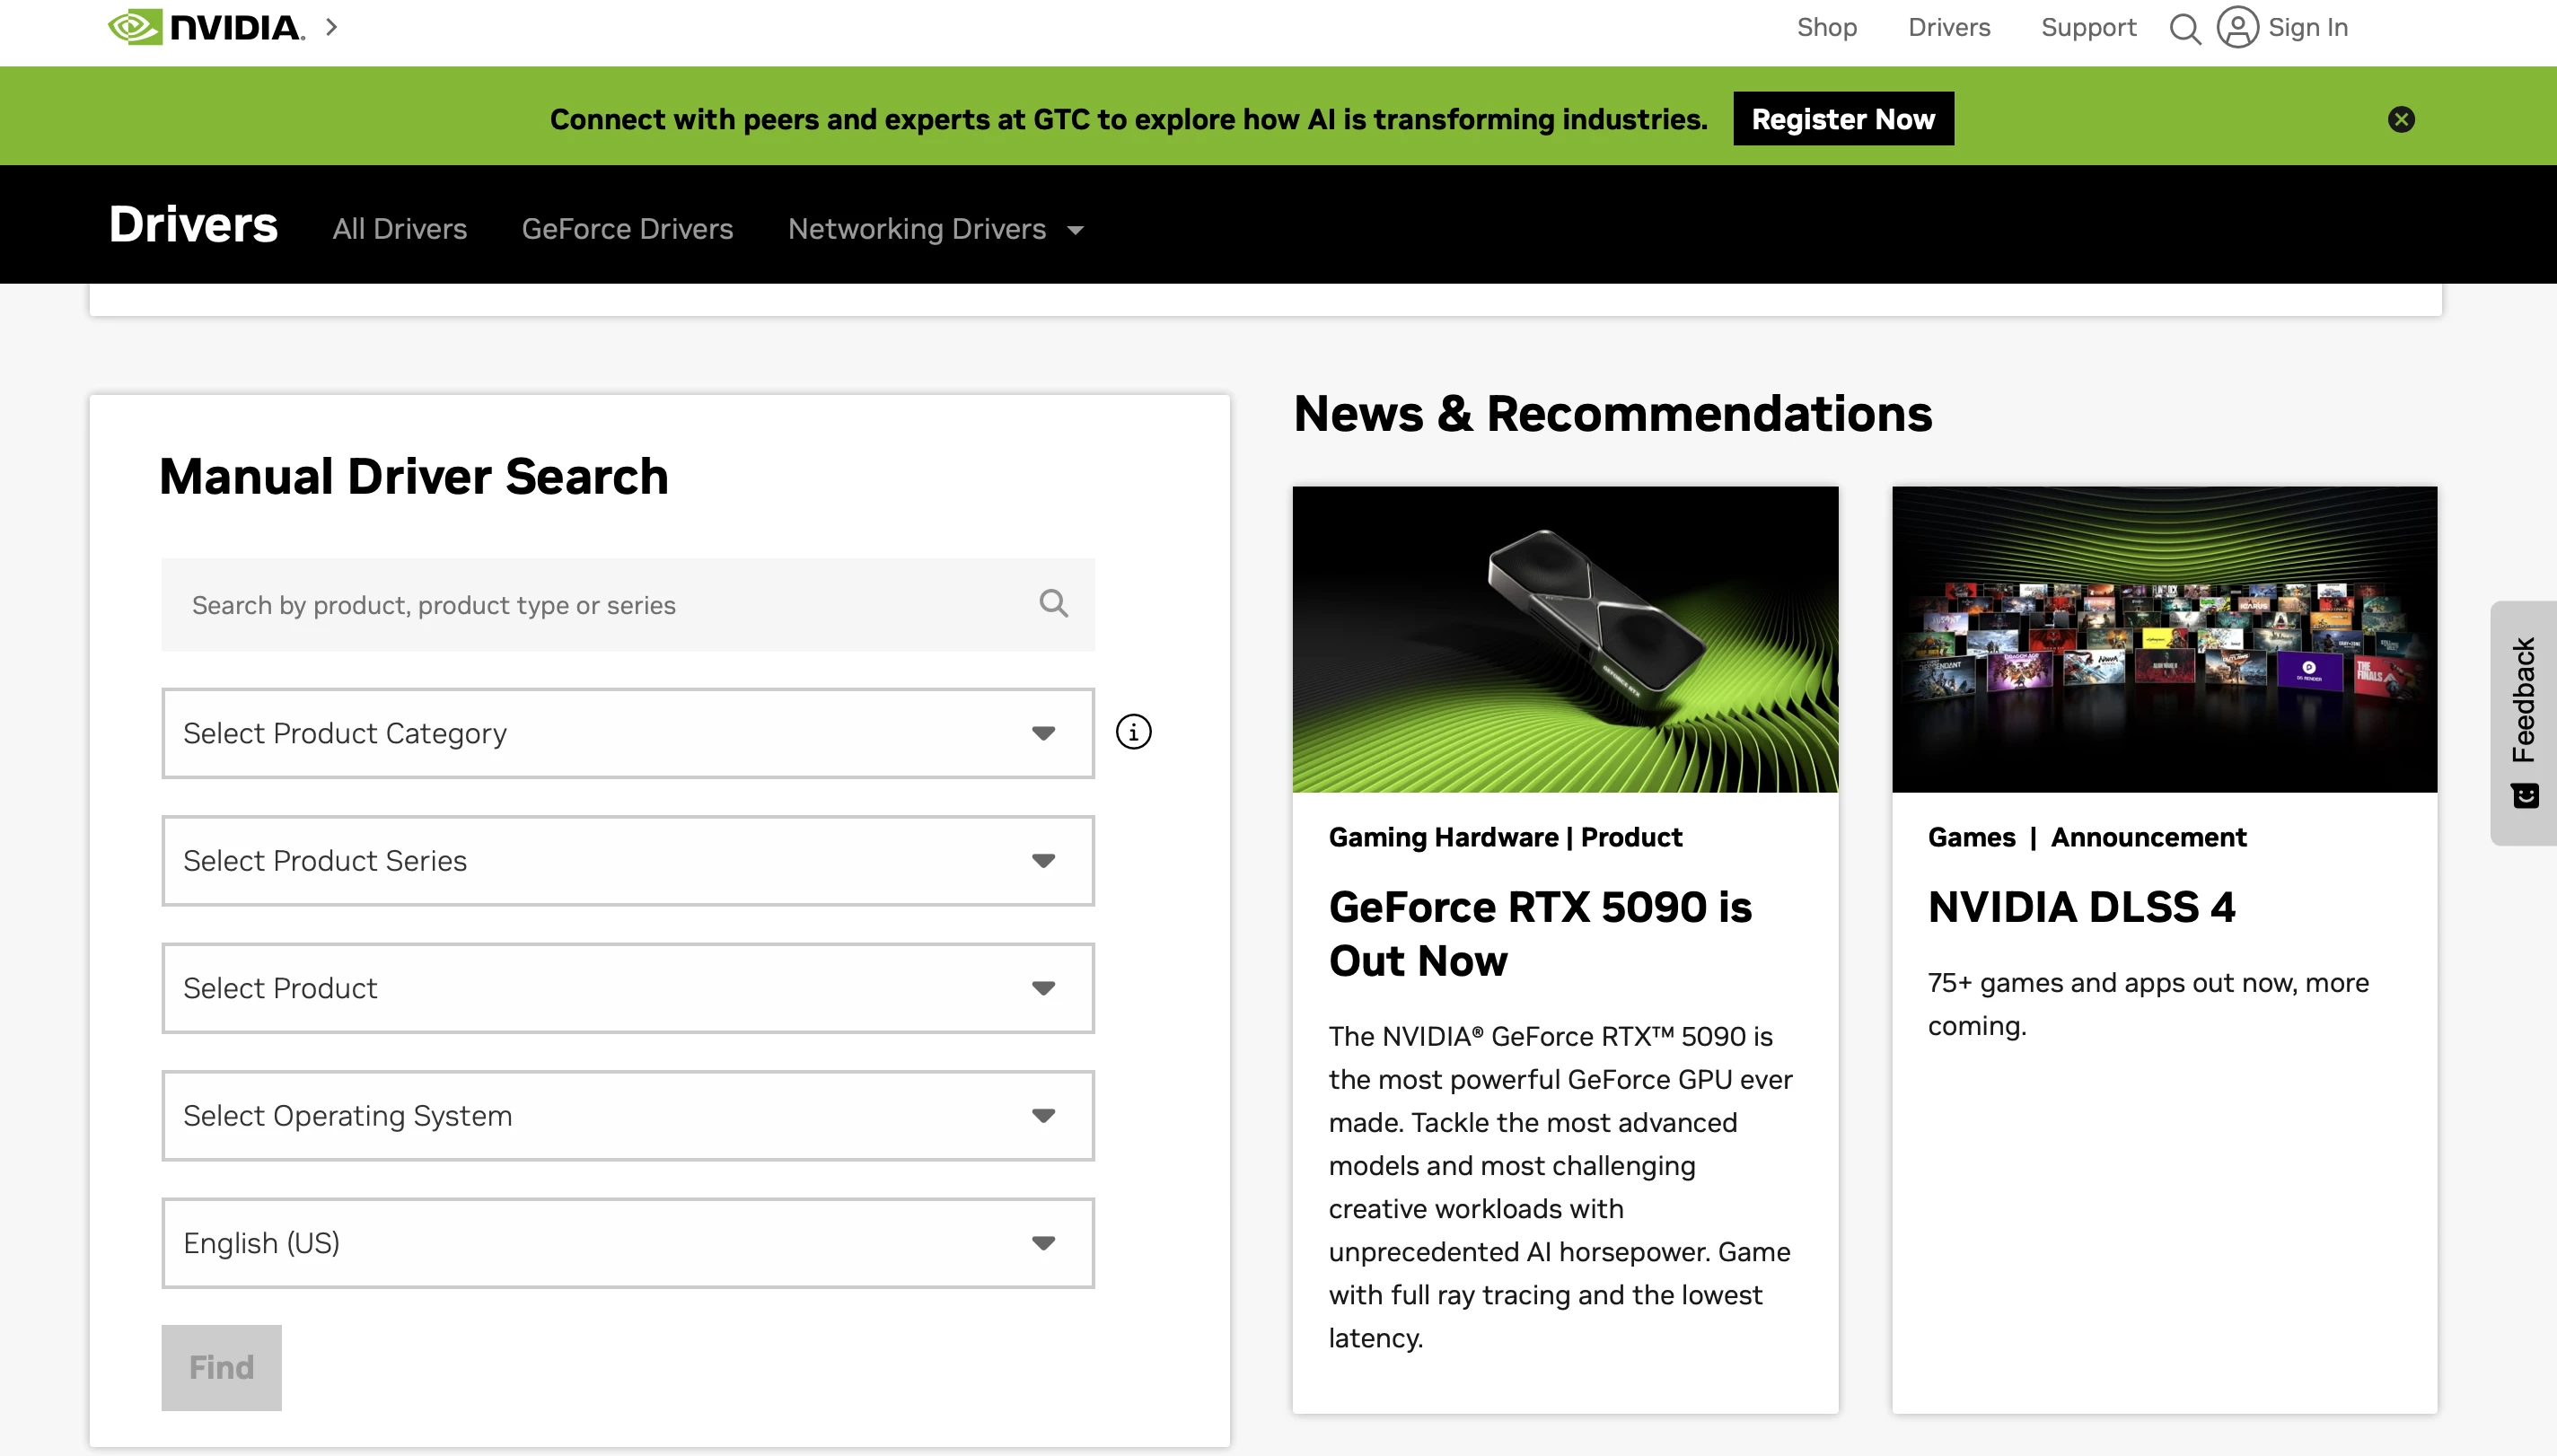The image size is (2557, 1456).
Task: Click the Find button
Action: tap(221, 1367)
